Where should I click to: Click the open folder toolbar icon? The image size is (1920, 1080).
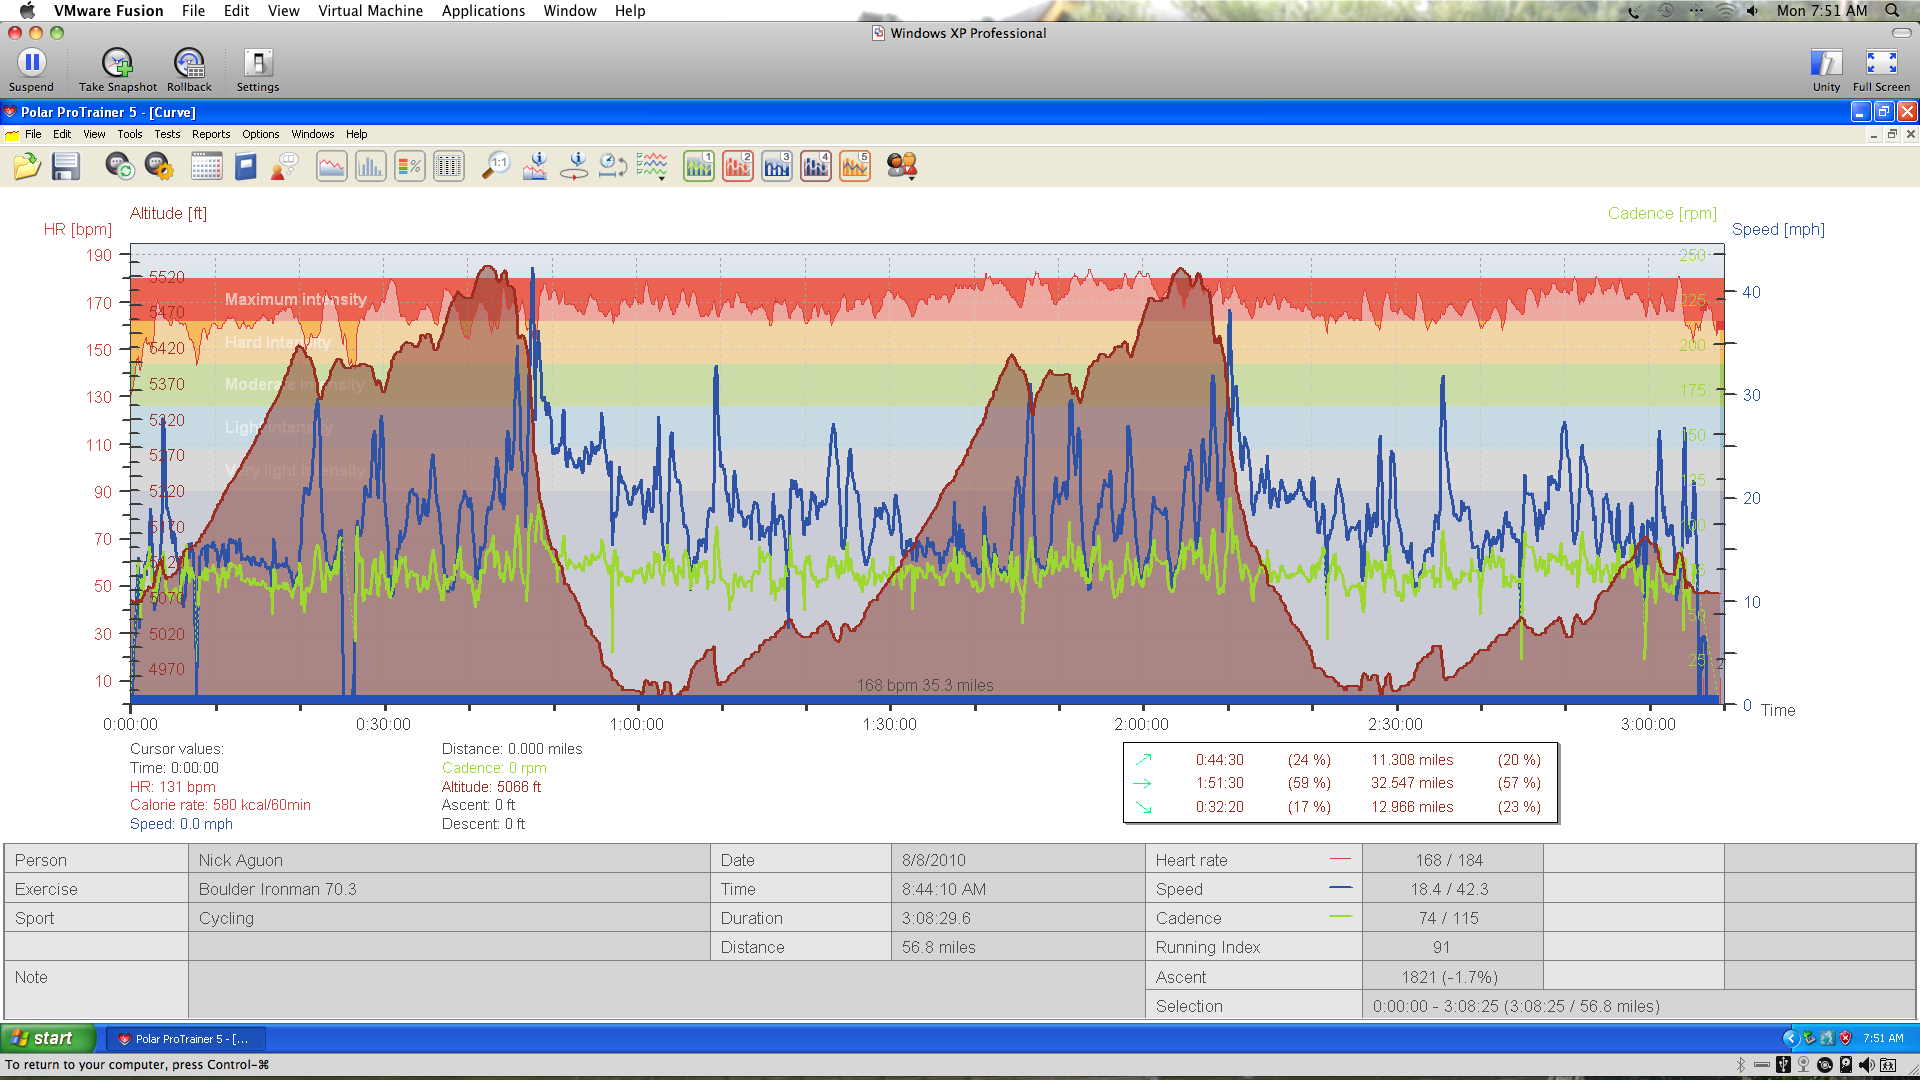click(x=27, y=166)
